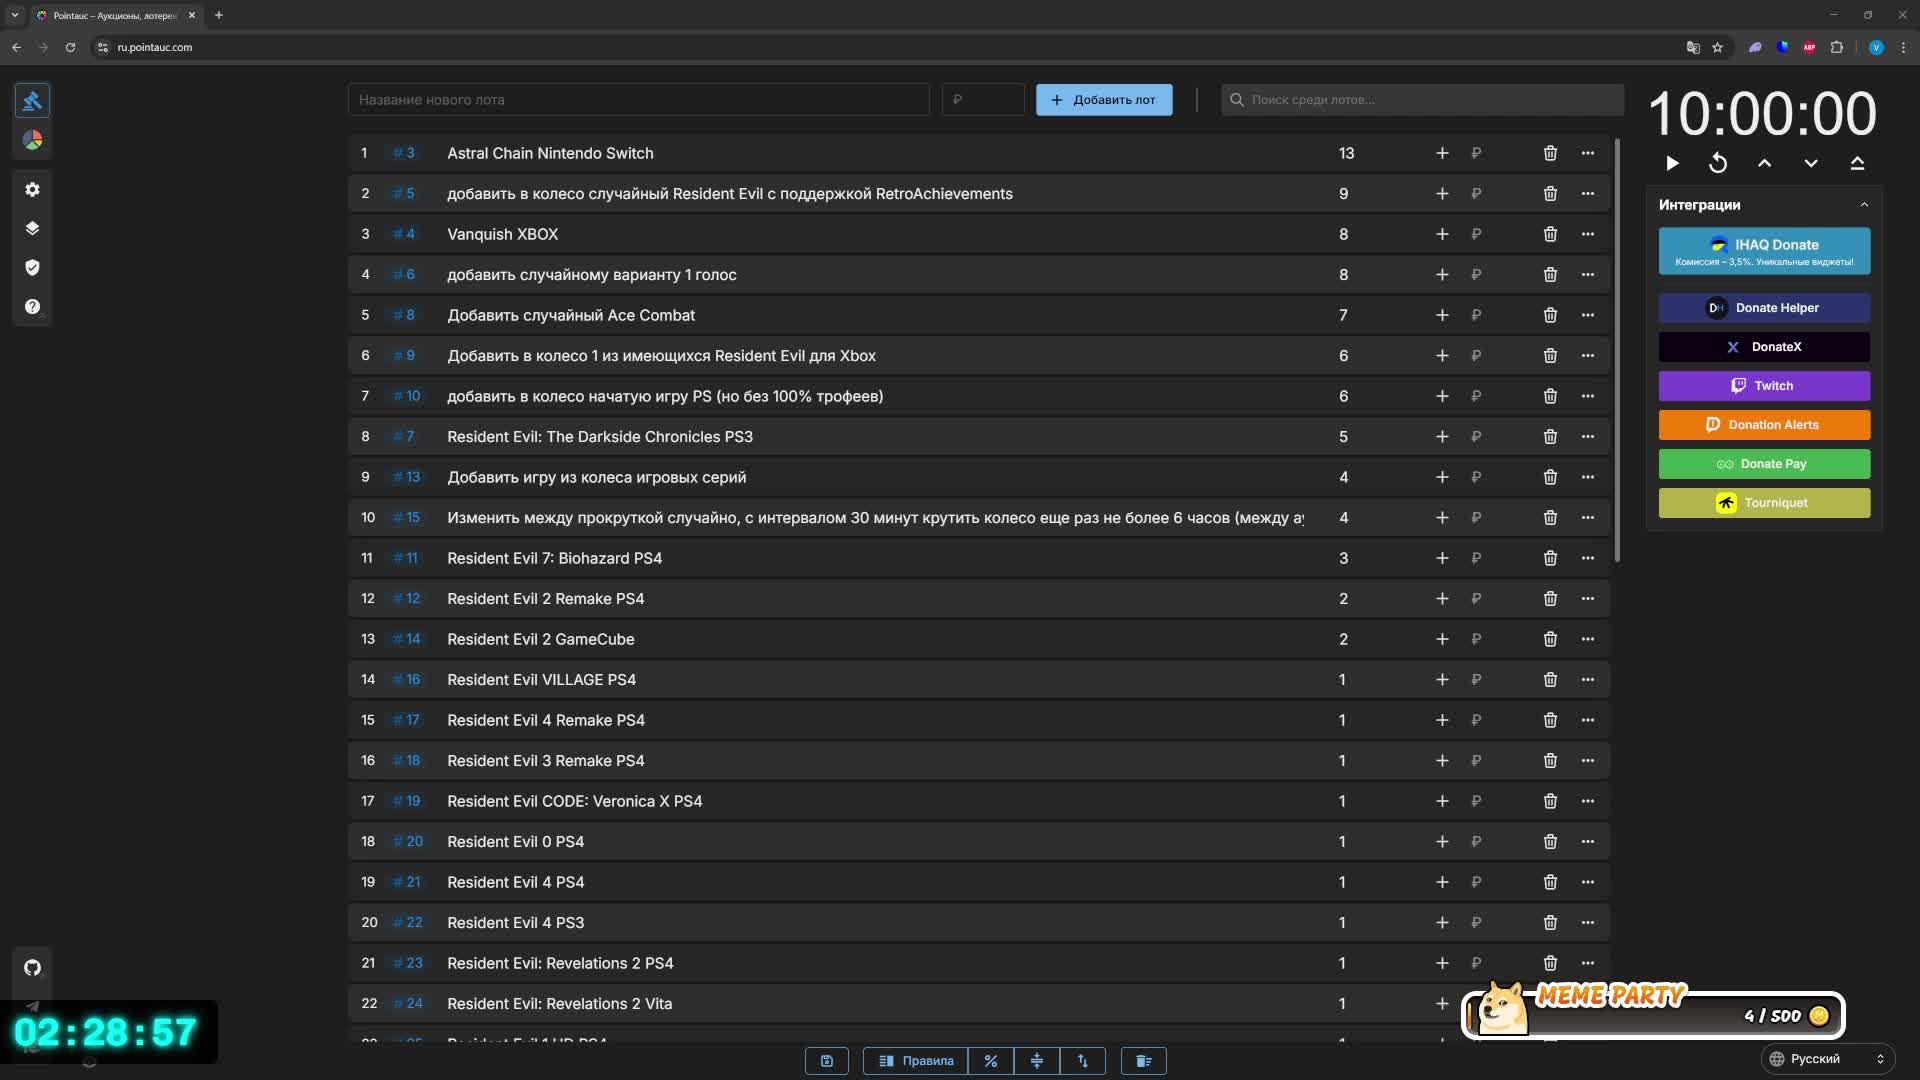Click the Добавить лот button
Viewport: 1920px width, 1080px height.
click(1104, 100)
